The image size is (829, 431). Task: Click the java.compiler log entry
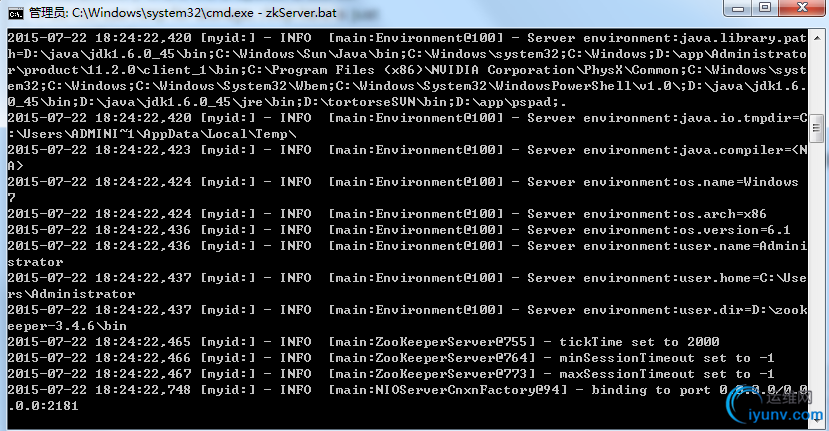[407, 150]
